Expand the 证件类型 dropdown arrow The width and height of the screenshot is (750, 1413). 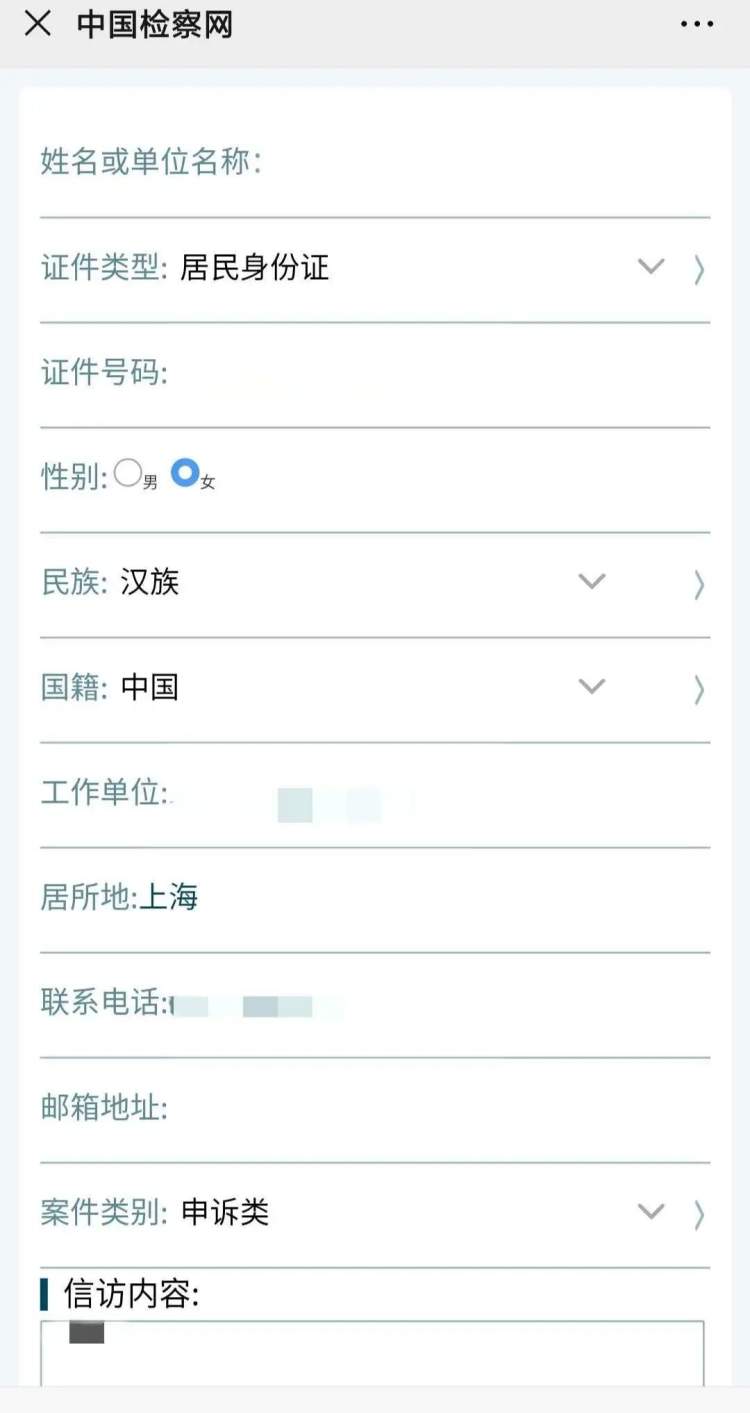[651, 267]
